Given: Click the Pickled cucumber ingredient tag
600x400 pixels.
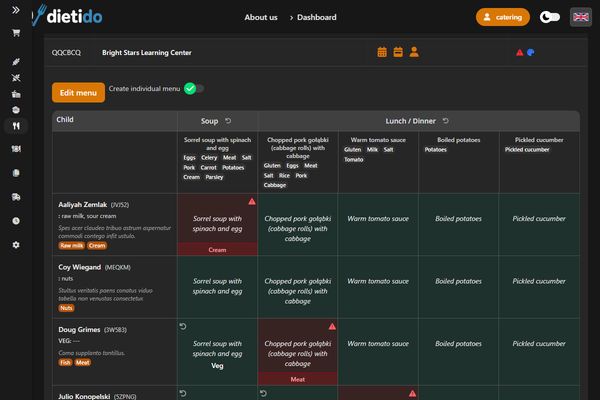Looking at the screenshot, I should coord(527,150).
